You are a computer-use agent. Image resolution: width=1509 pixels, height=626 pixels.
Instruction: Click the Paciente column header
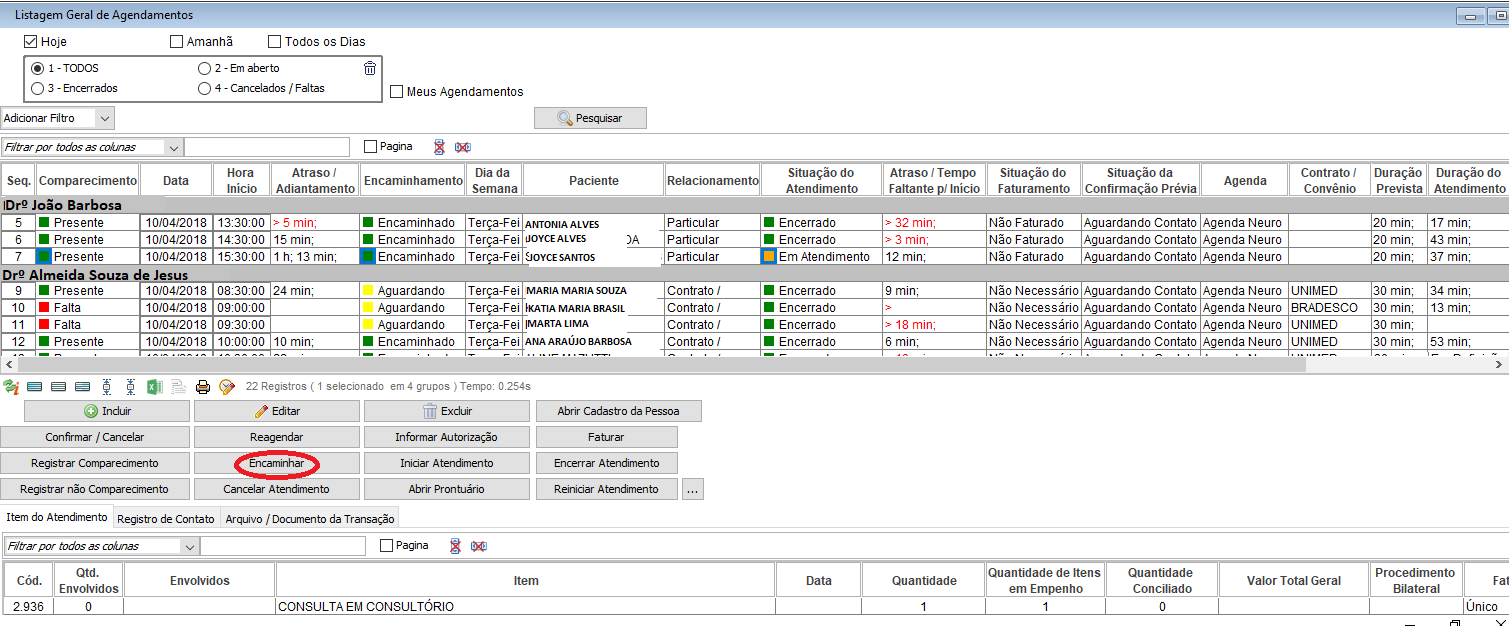594,181
